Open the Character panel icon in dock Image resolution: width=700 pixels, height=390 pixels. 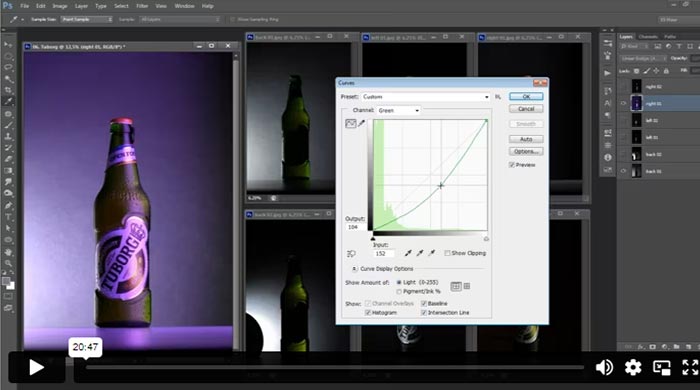point(608,103)
